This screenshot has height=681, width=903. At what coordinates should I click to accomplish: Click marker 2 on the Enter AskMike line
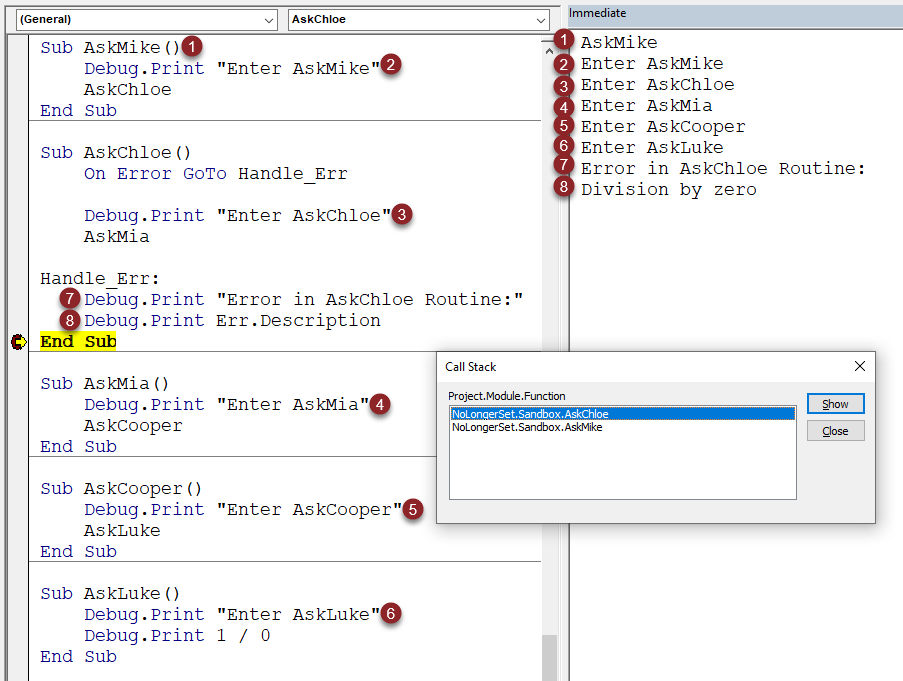[391, 64]
